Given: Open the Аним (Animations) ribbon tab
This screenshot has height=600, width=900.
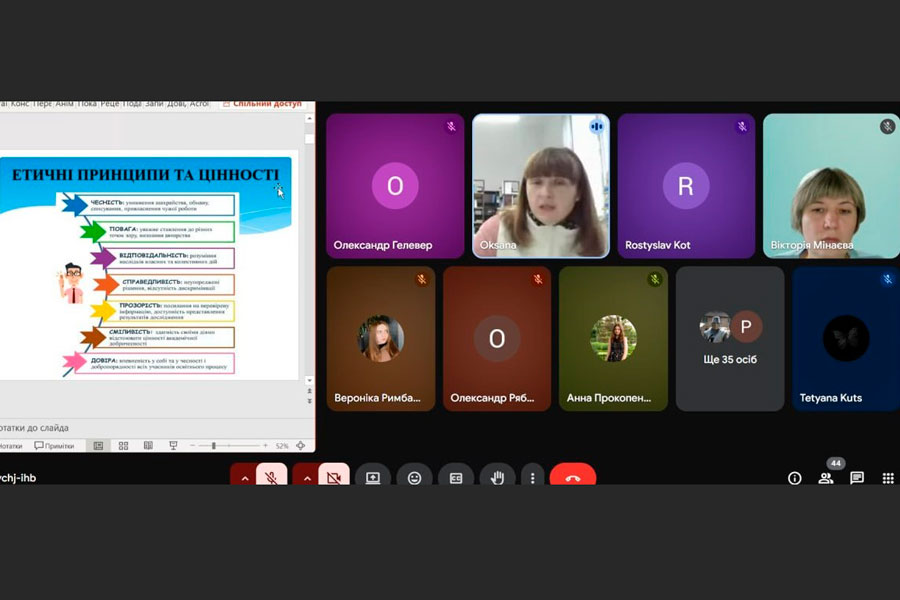Looking at the screenshot, I should 64,103.
